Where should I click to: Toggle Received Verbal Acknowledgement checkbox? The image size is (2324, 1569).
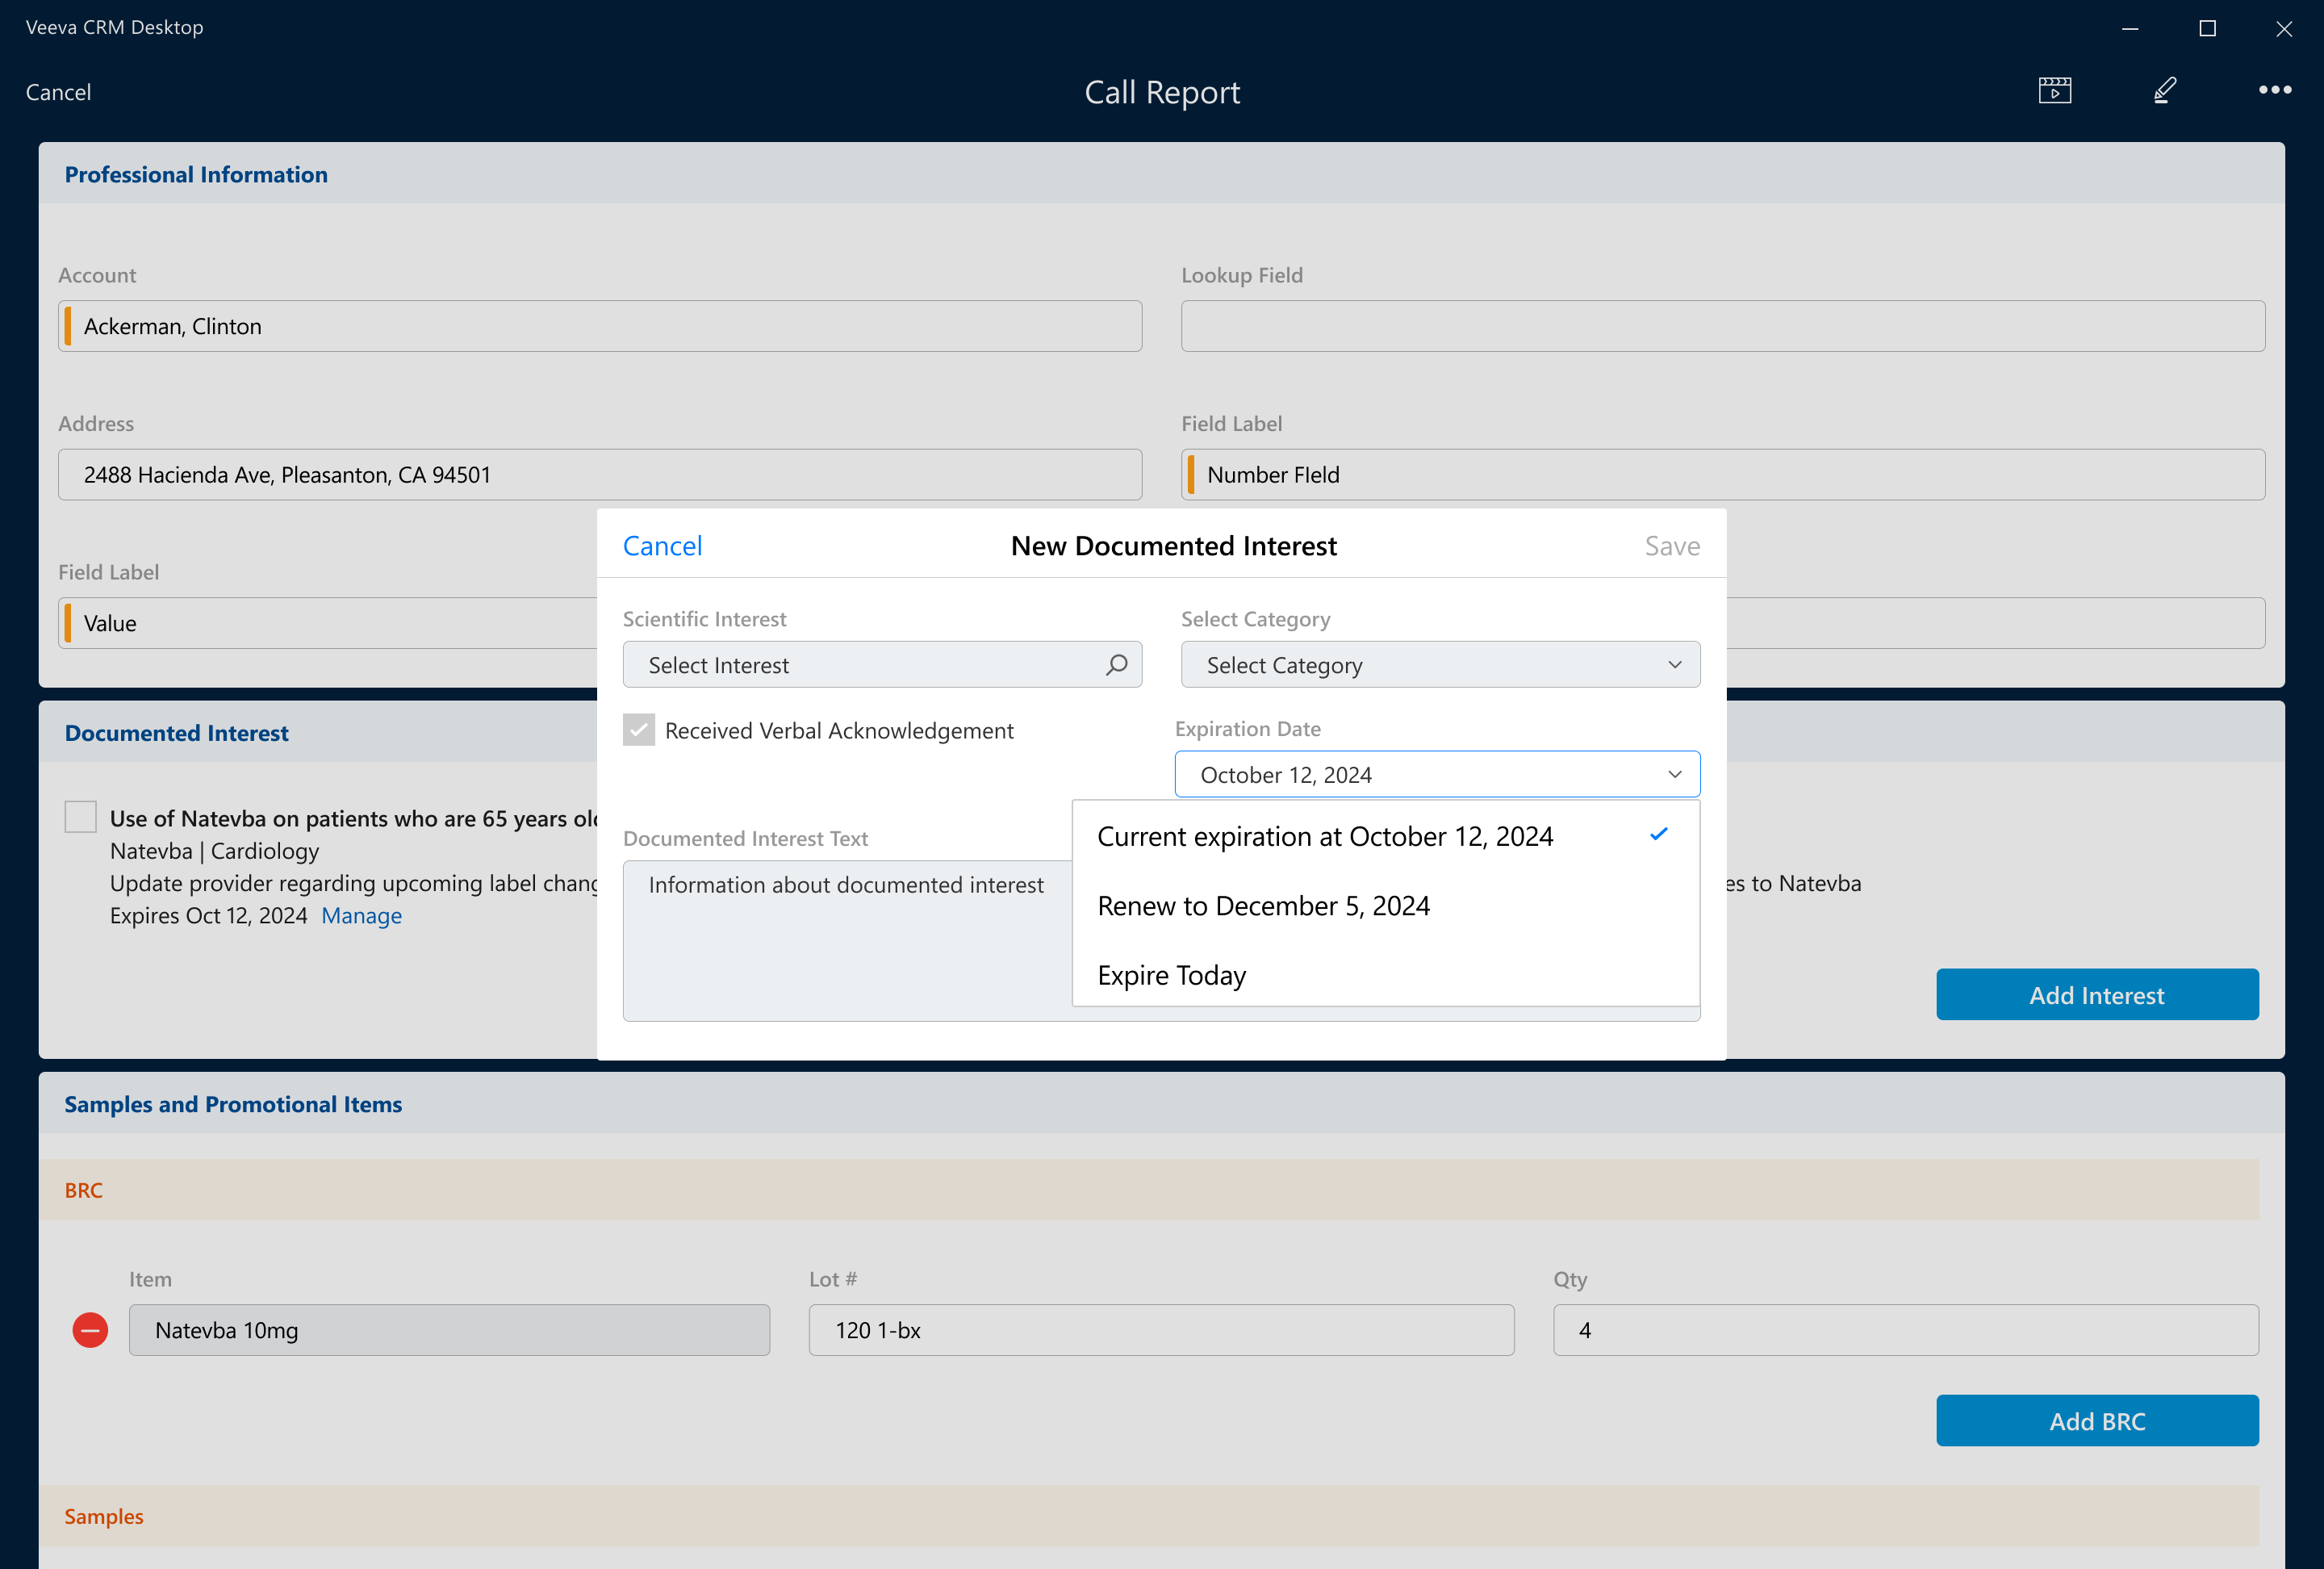tap(639, 730)
